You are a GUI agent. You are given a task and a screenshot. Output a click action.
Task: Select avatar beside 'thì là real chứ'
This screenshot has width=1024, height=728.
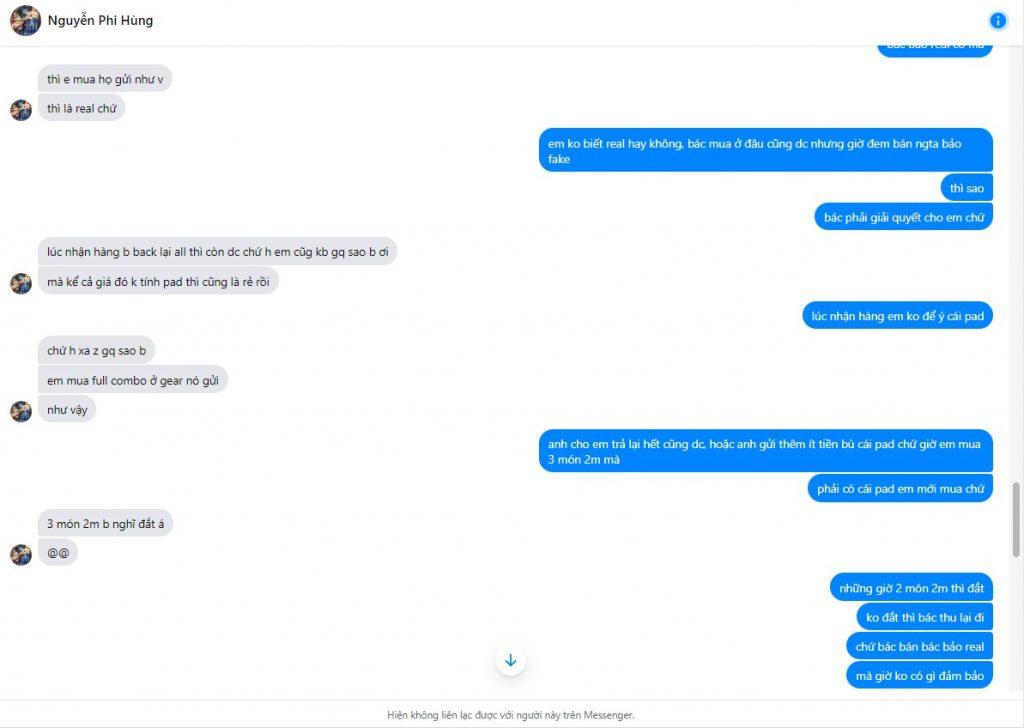click(x=21, y=110)
